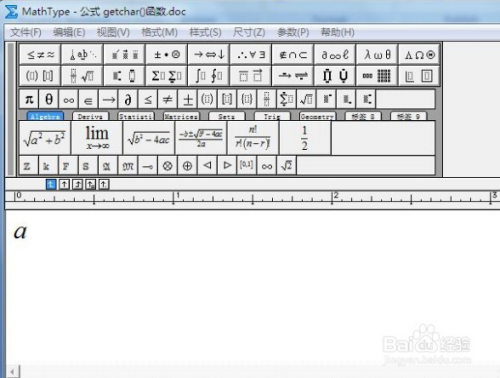Screen dimensions: 500x378
Task: Open the 编辑(E) menu
Action: (69, 32)
